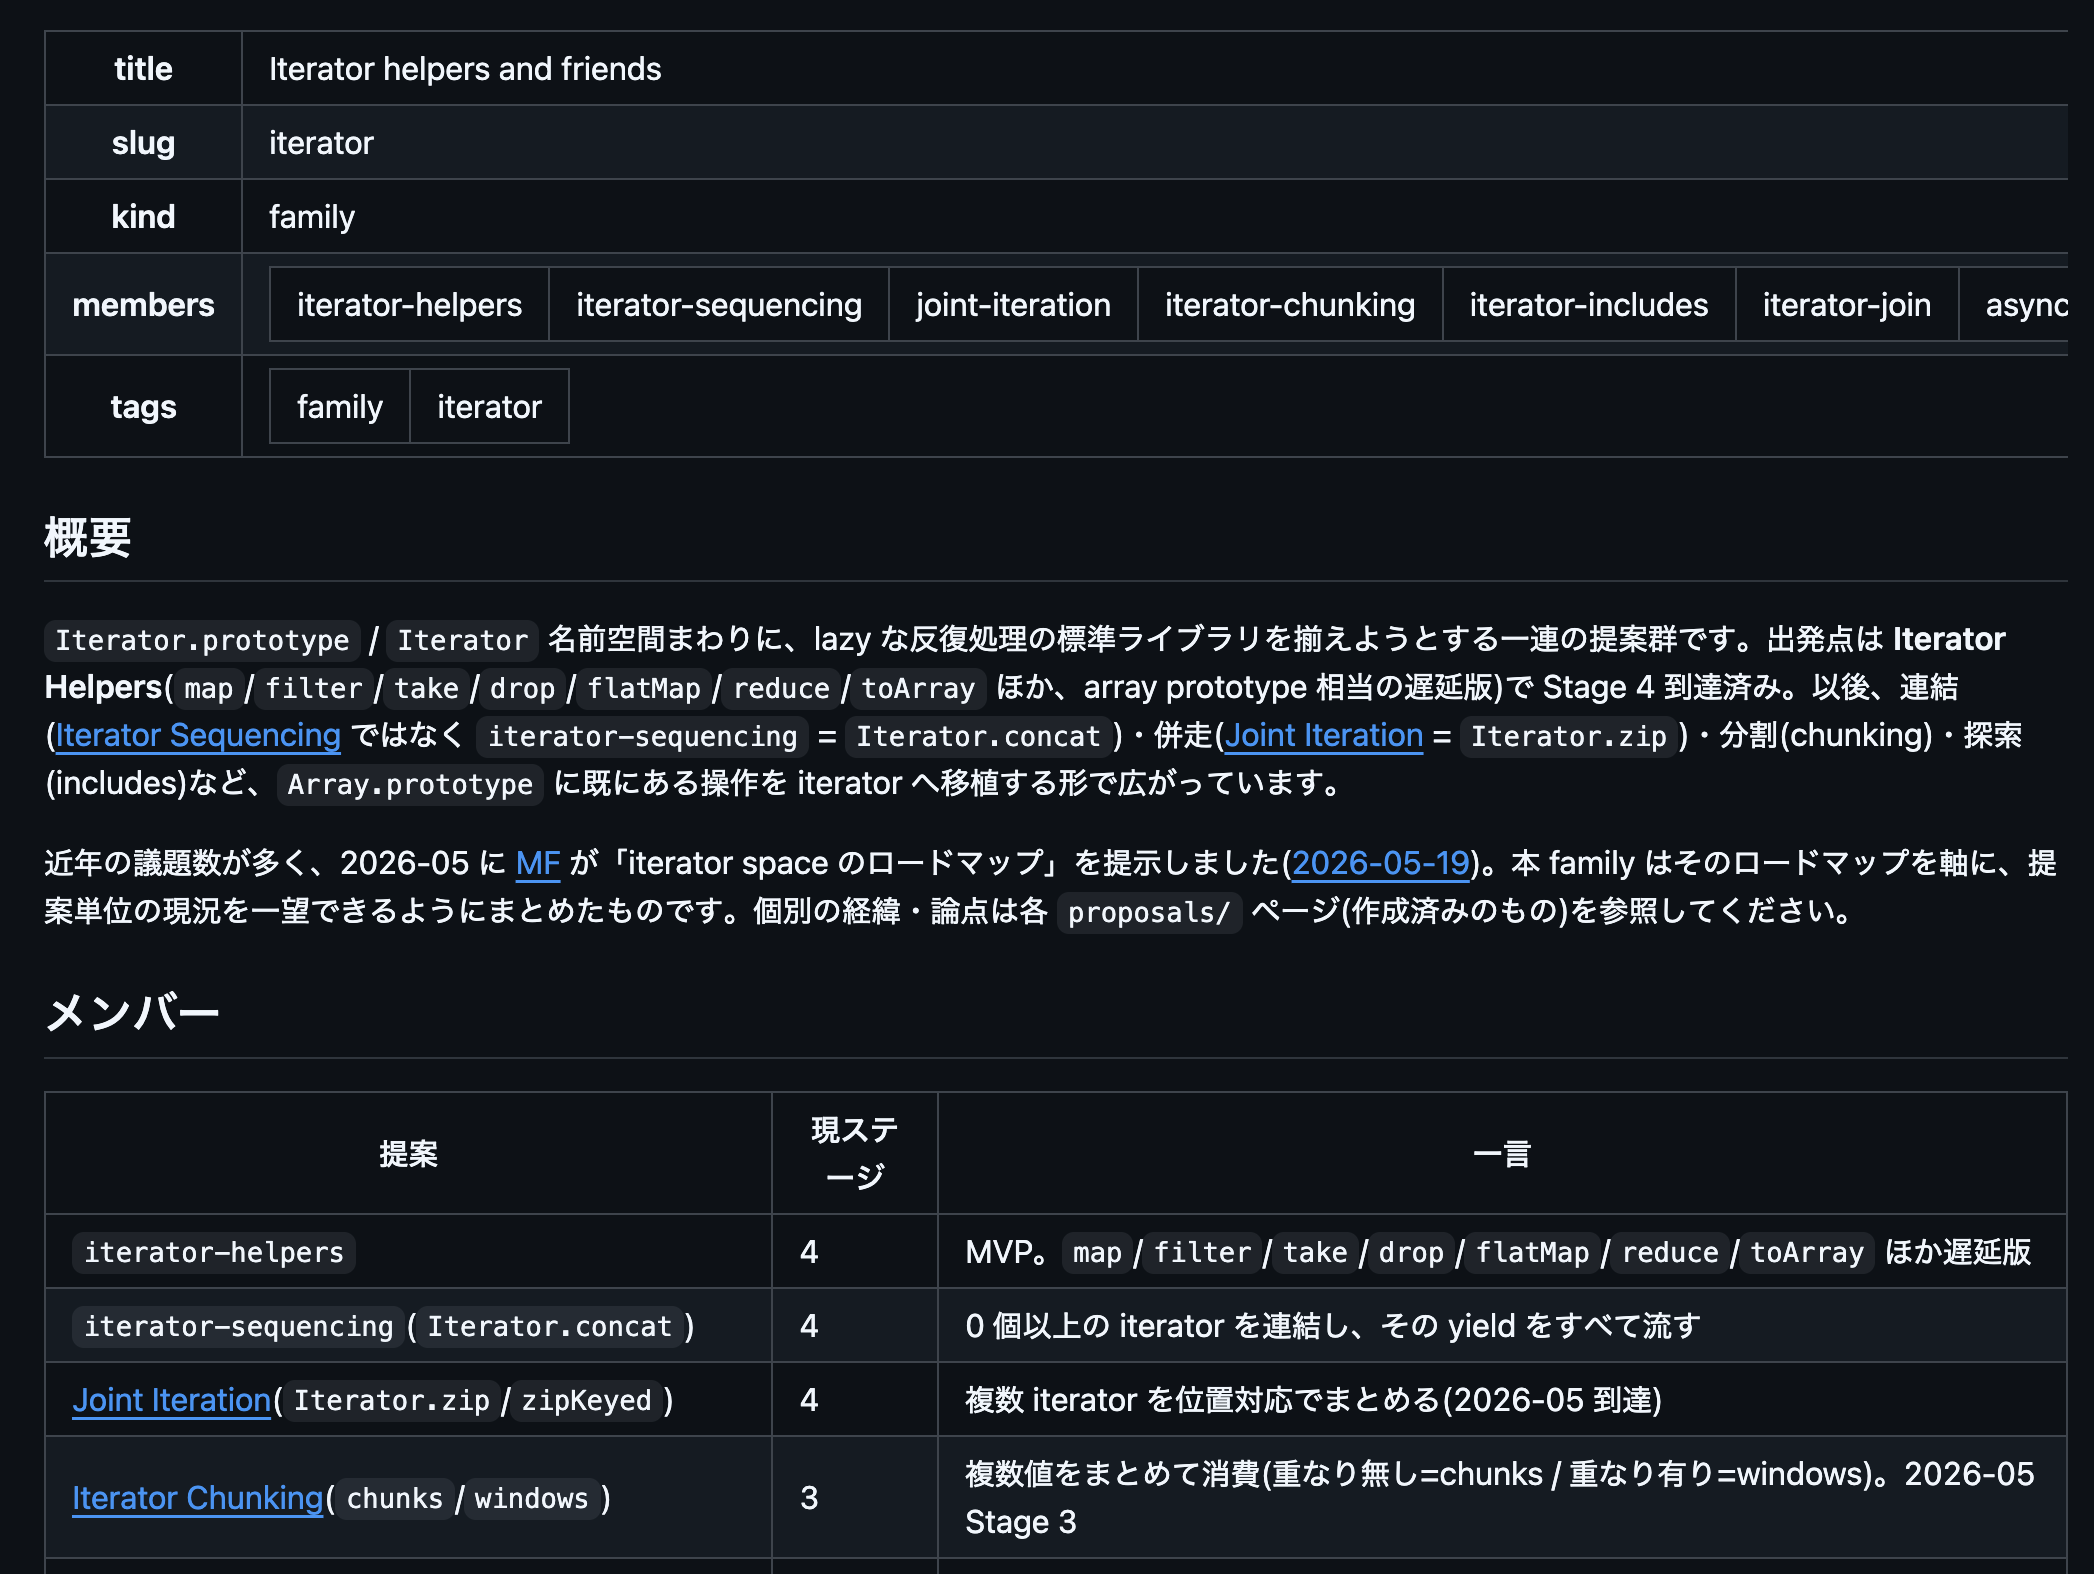Screen dimensions: 2094x1574
Task: Click the MF link
Action: 537,863
